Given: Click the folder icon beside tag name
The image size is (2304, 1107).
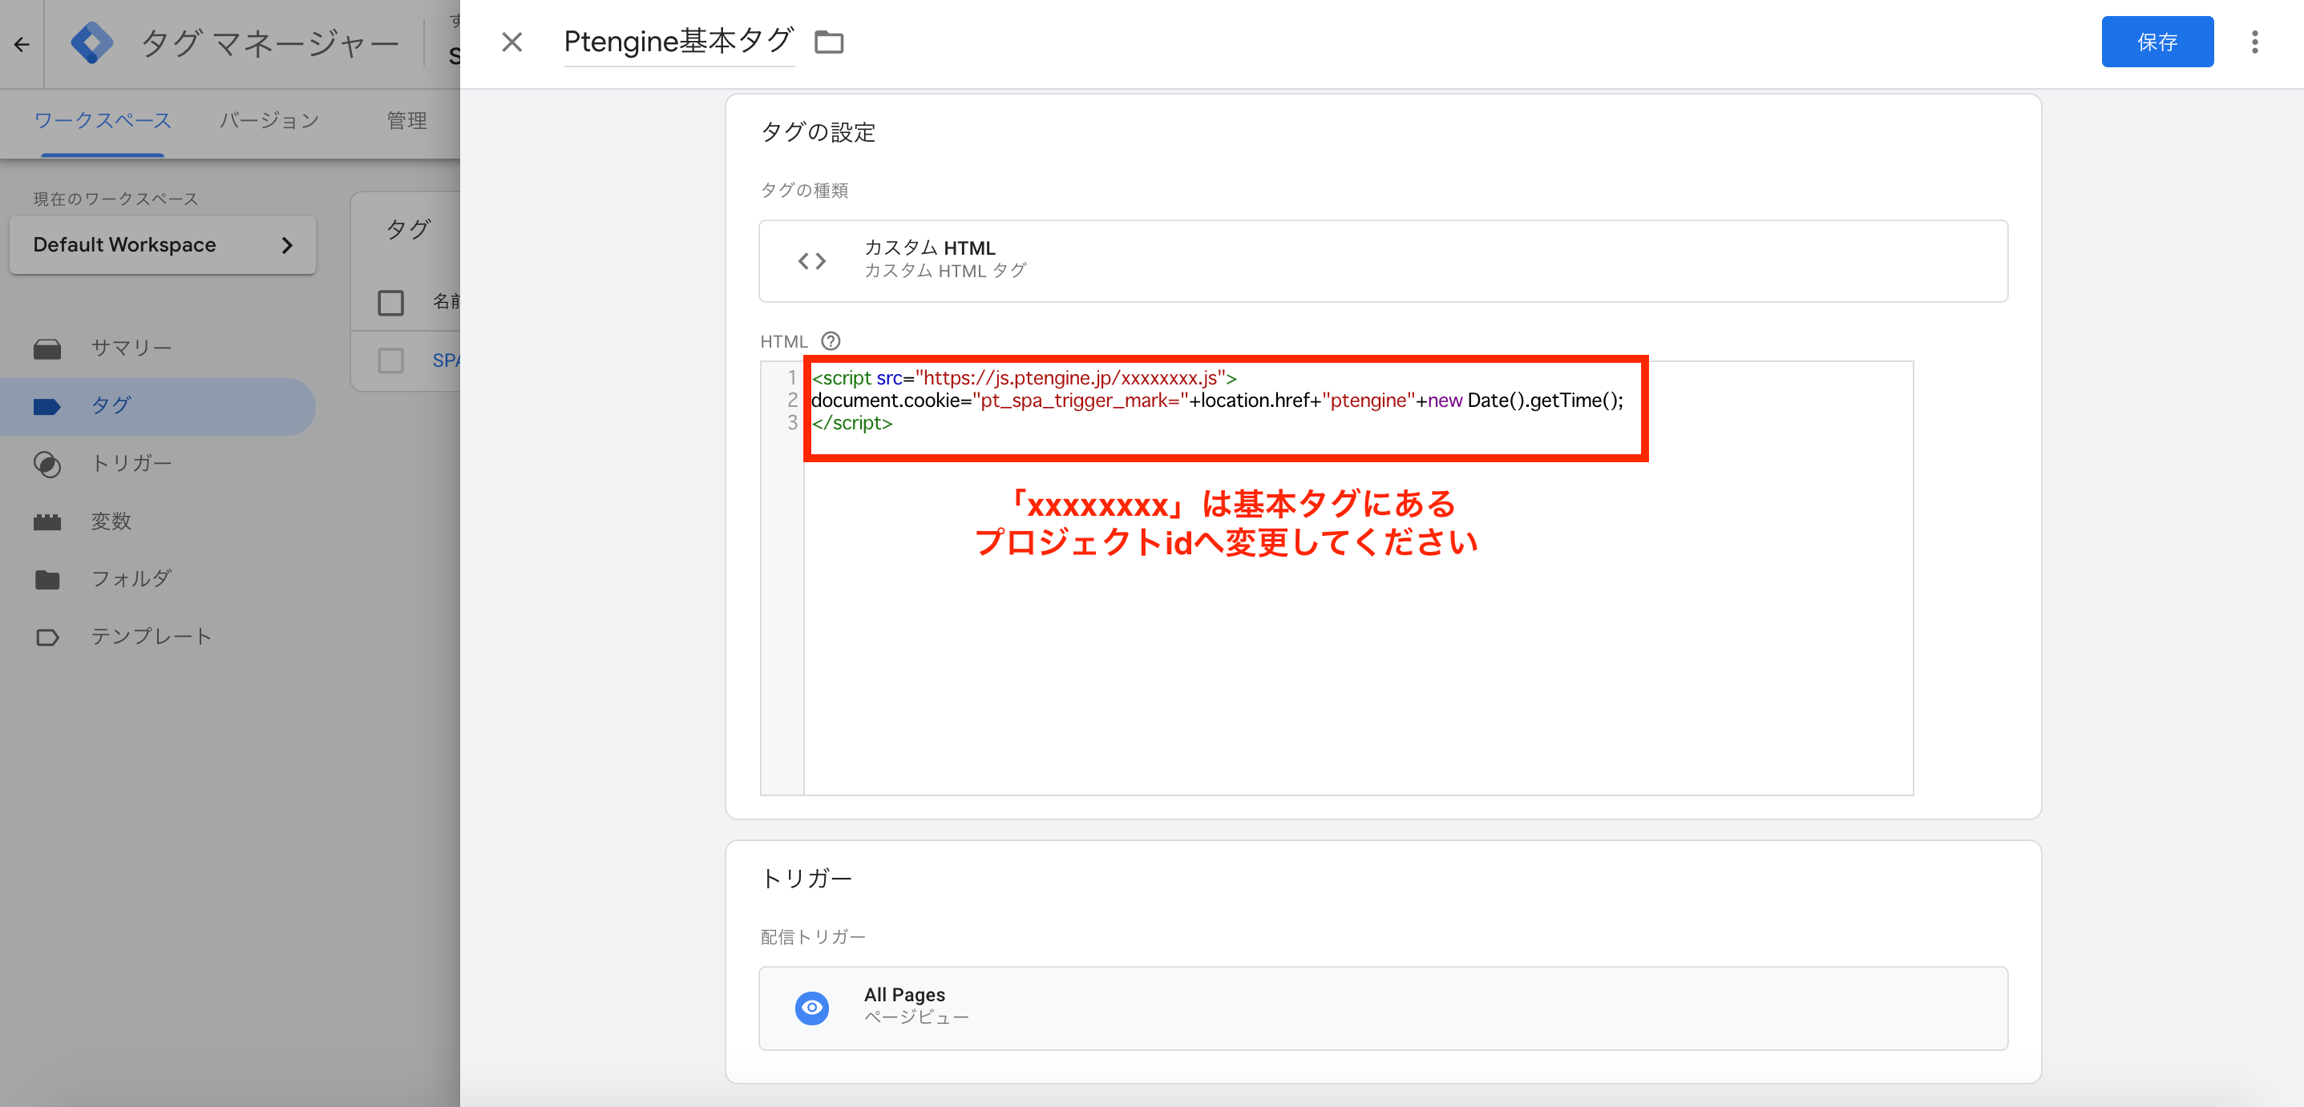Looking at the screenshot, I should 829,42.
